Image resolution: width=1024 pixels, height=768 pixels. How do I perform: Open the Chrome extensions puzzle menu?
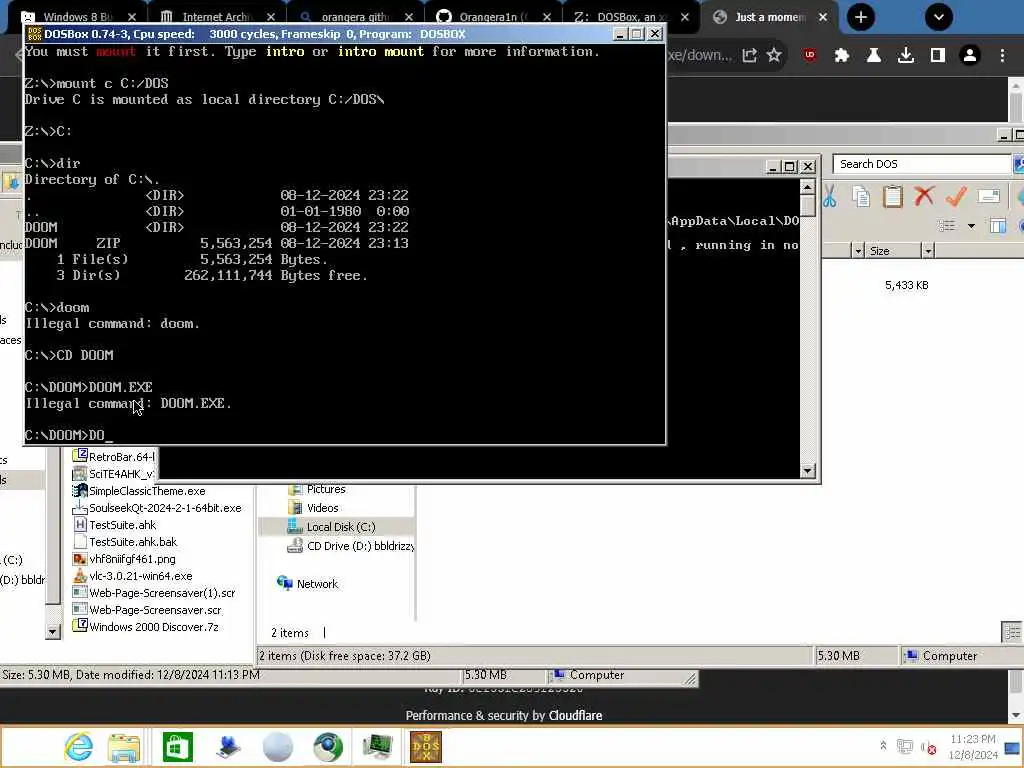(x=842, y=56)
